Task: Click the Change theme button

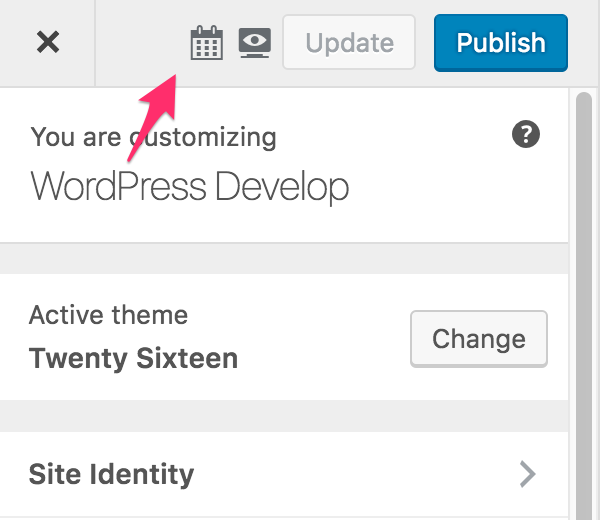Action: (479, 339)
